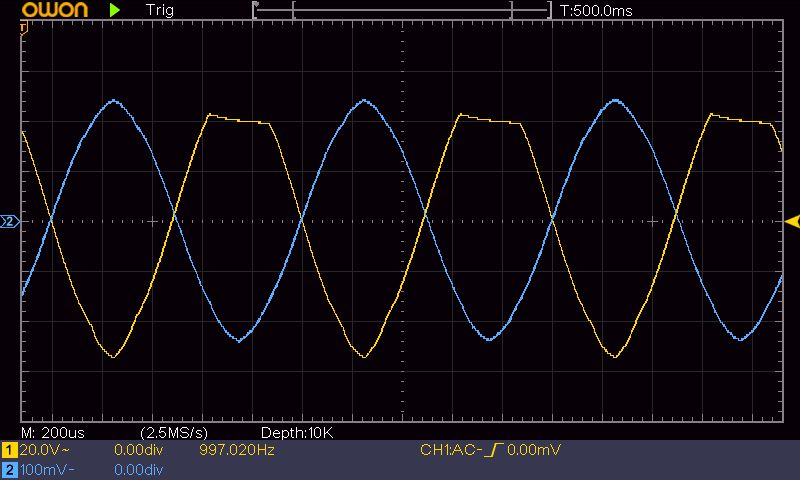Click the CH1:AC trigger source readout
The image size is (800, 480).
pyautogui.click(x=451, y=449)
